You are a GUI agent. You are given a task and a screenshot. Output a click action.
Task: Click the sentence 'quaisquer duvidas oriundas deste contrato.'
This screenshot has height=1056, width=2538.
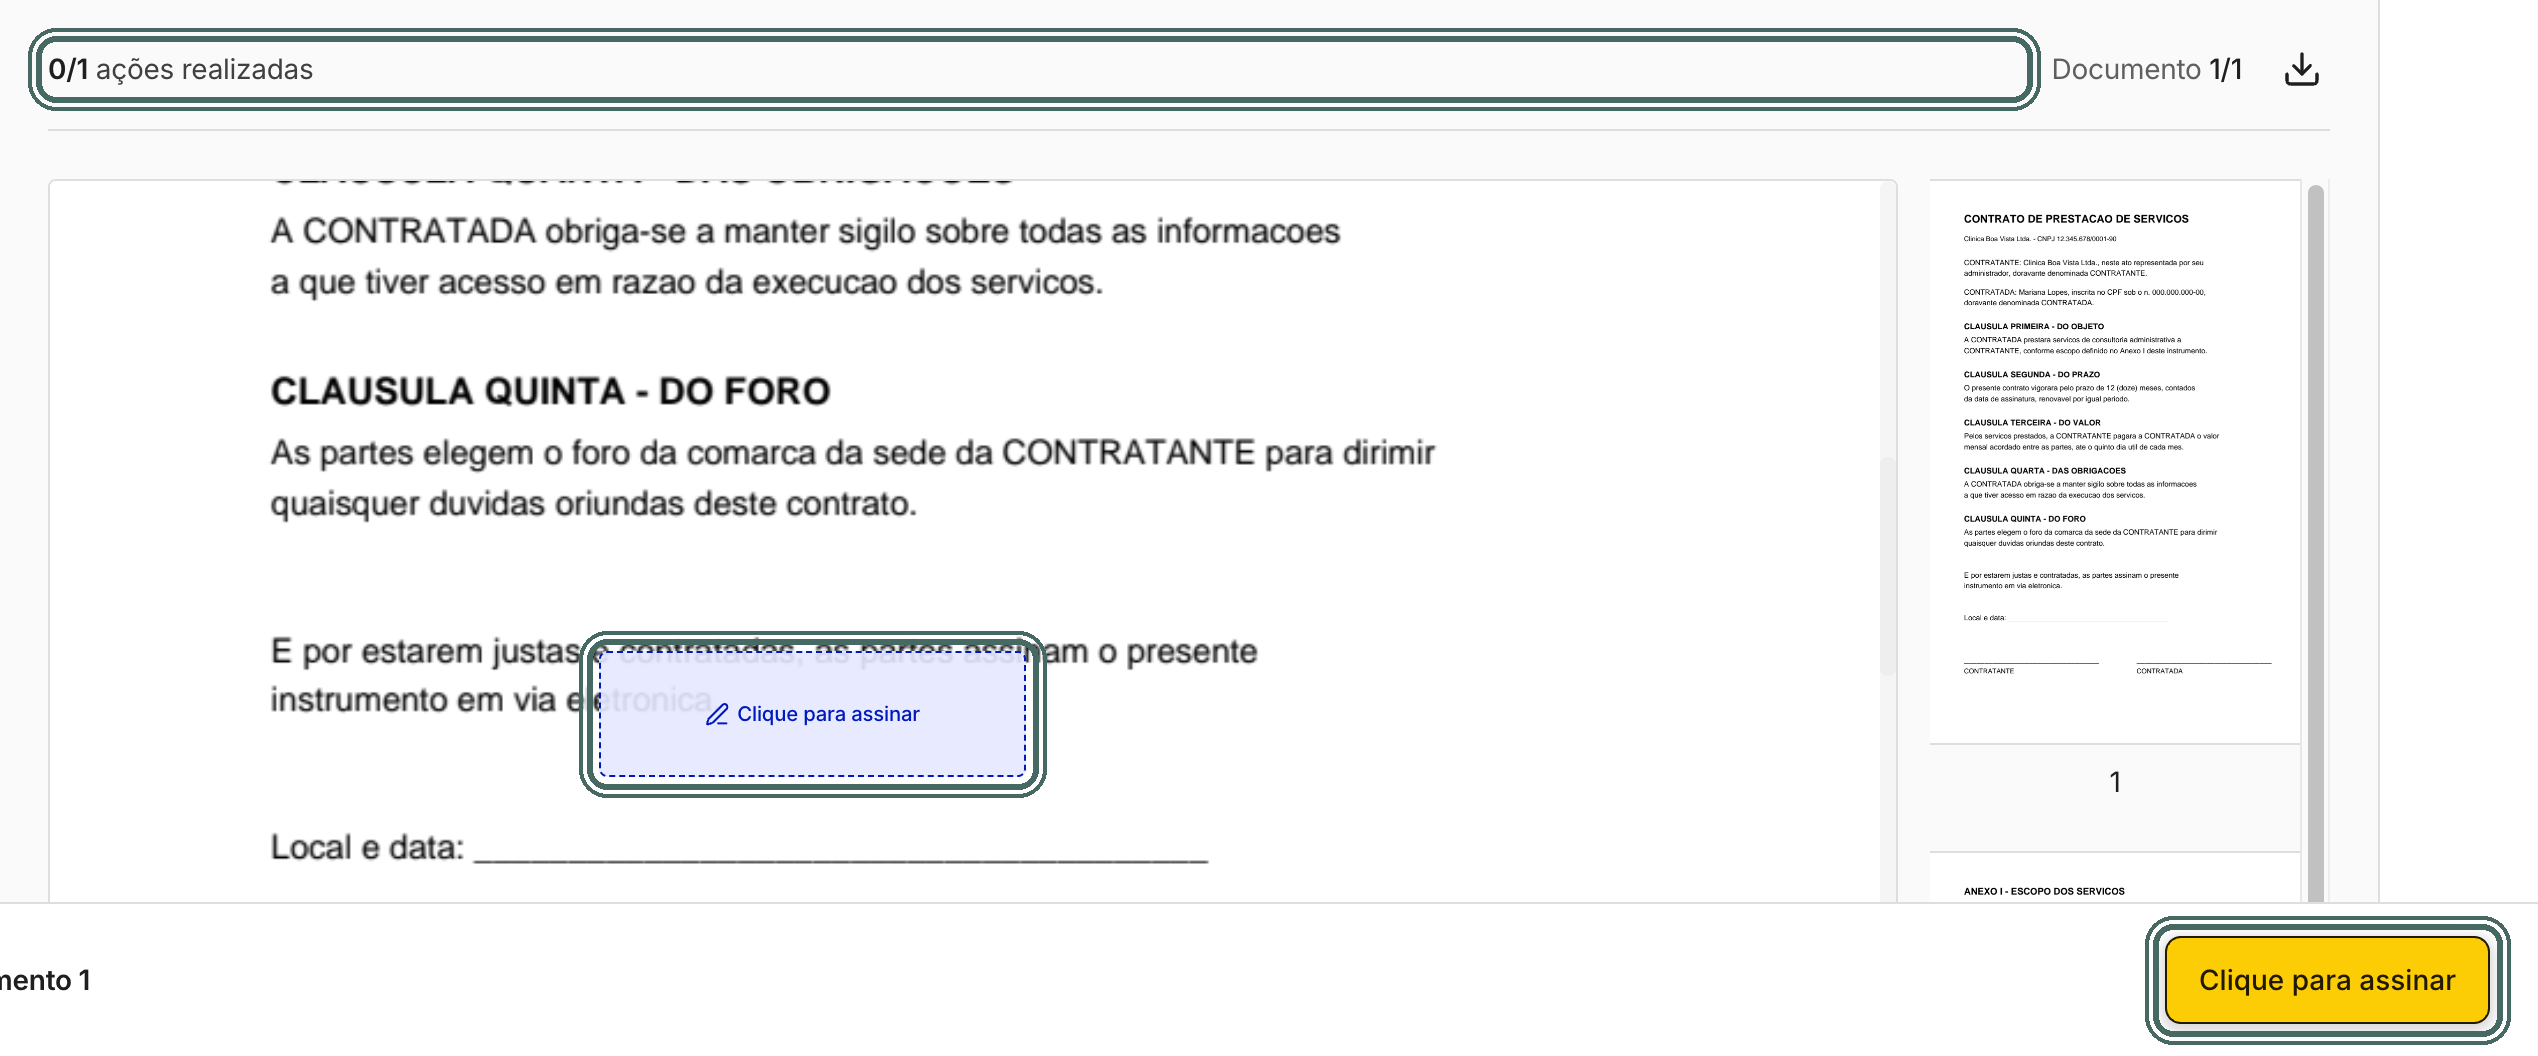[593, 503]
